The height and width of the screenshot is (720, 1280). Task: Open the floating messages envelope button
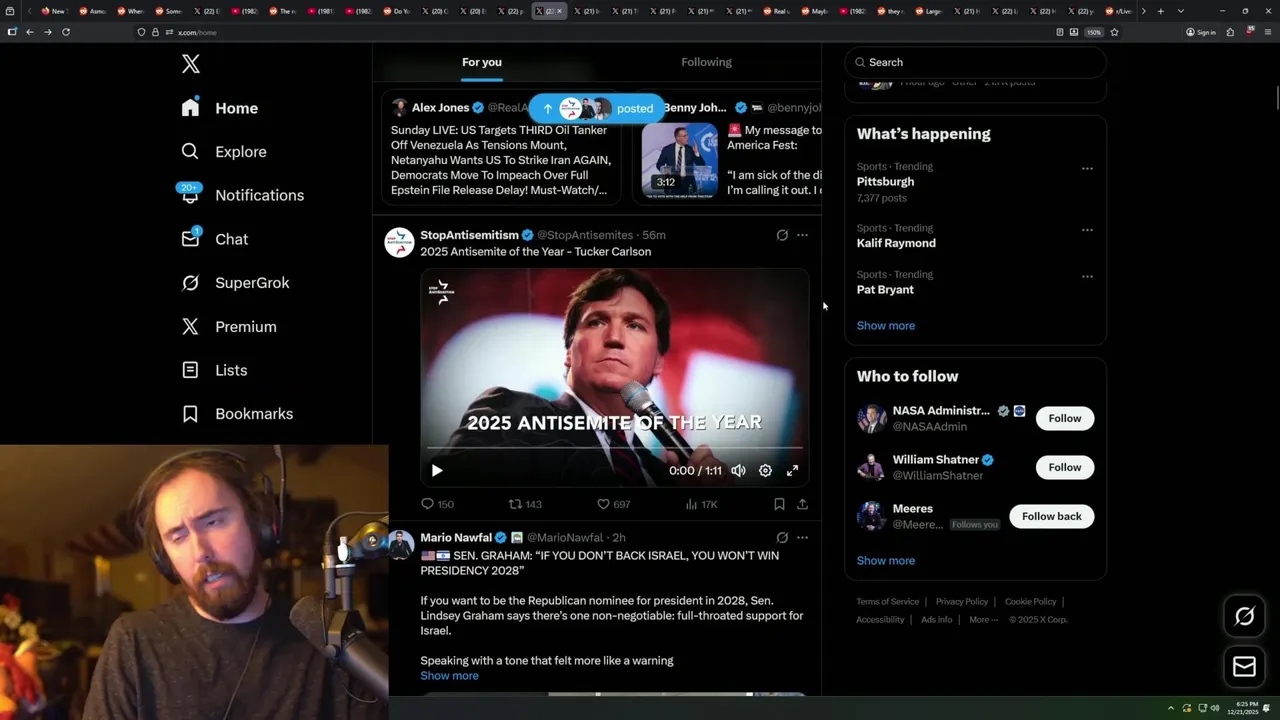coord(1244,667)
